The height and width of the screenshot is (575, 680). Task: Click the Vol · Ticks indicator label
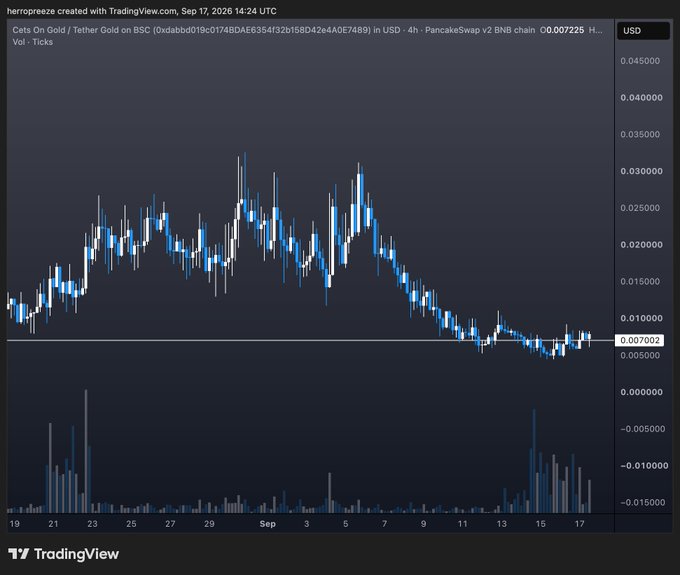[33, 42]
